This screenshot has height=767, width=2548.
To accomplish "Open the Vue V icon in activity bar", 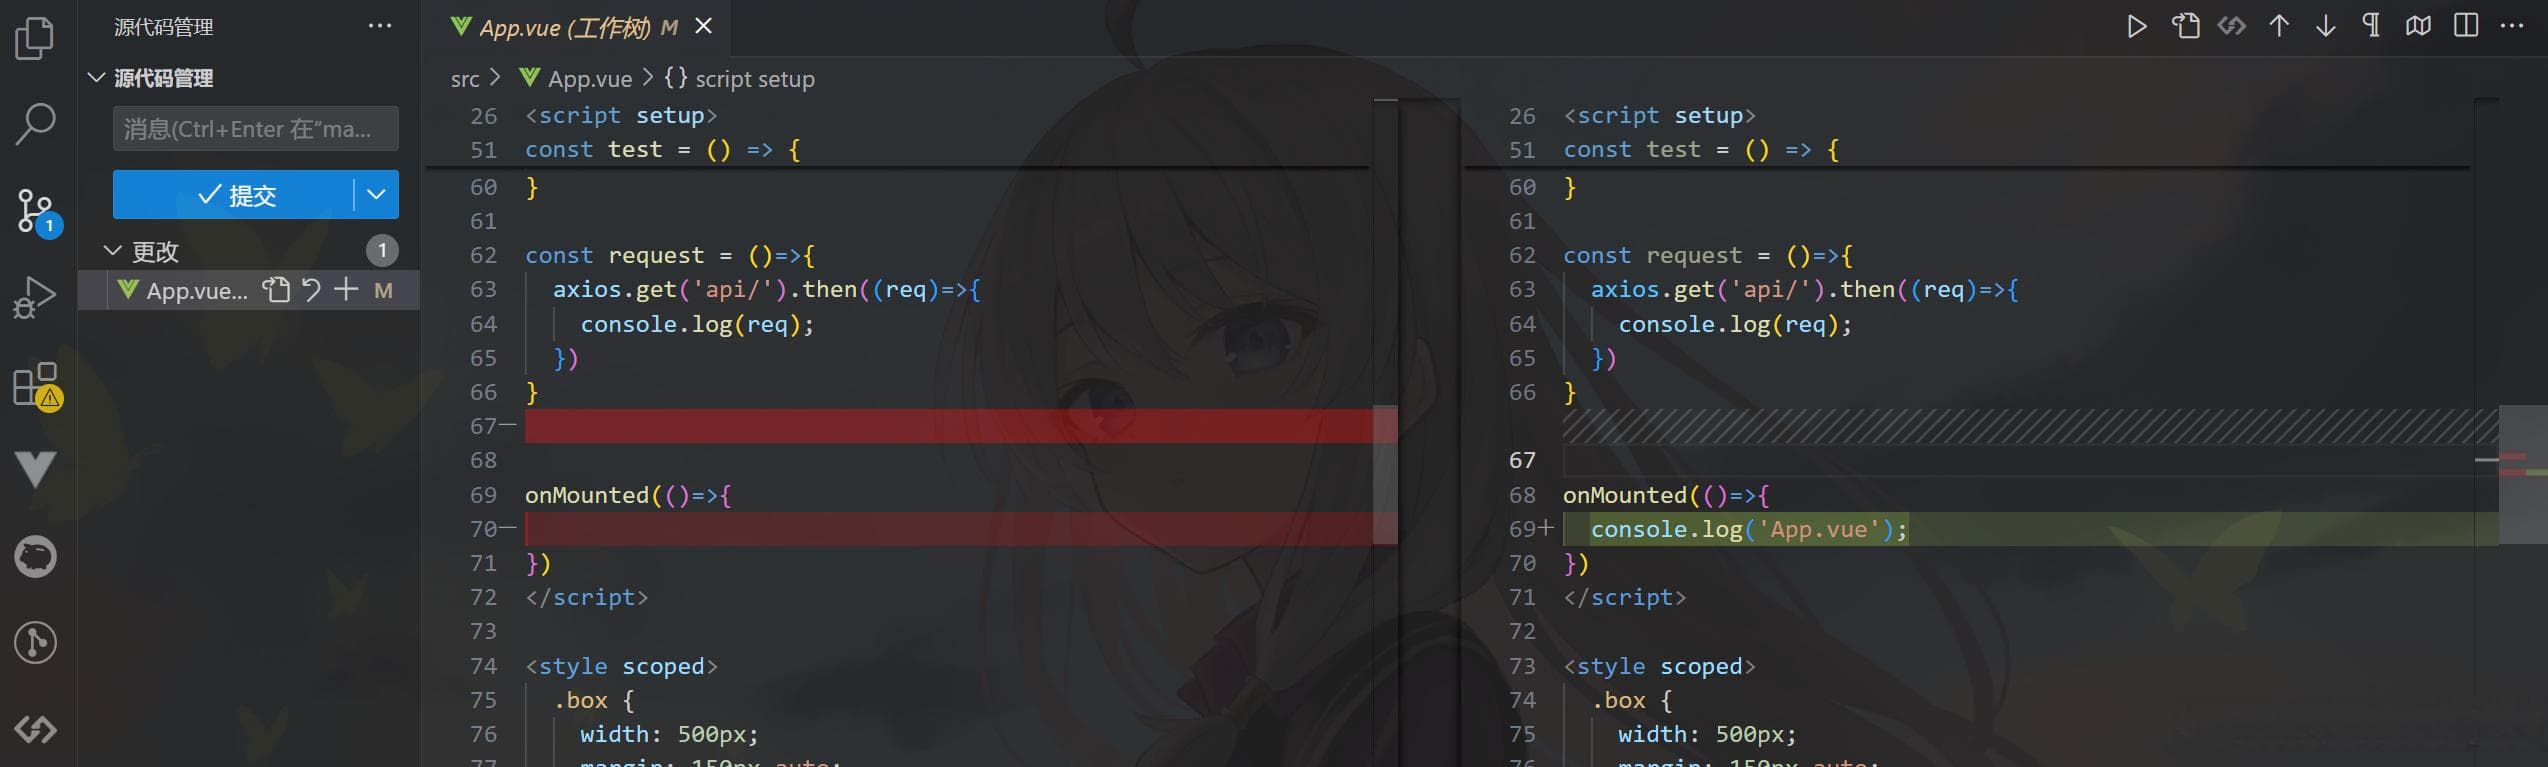I will (36, 469).
